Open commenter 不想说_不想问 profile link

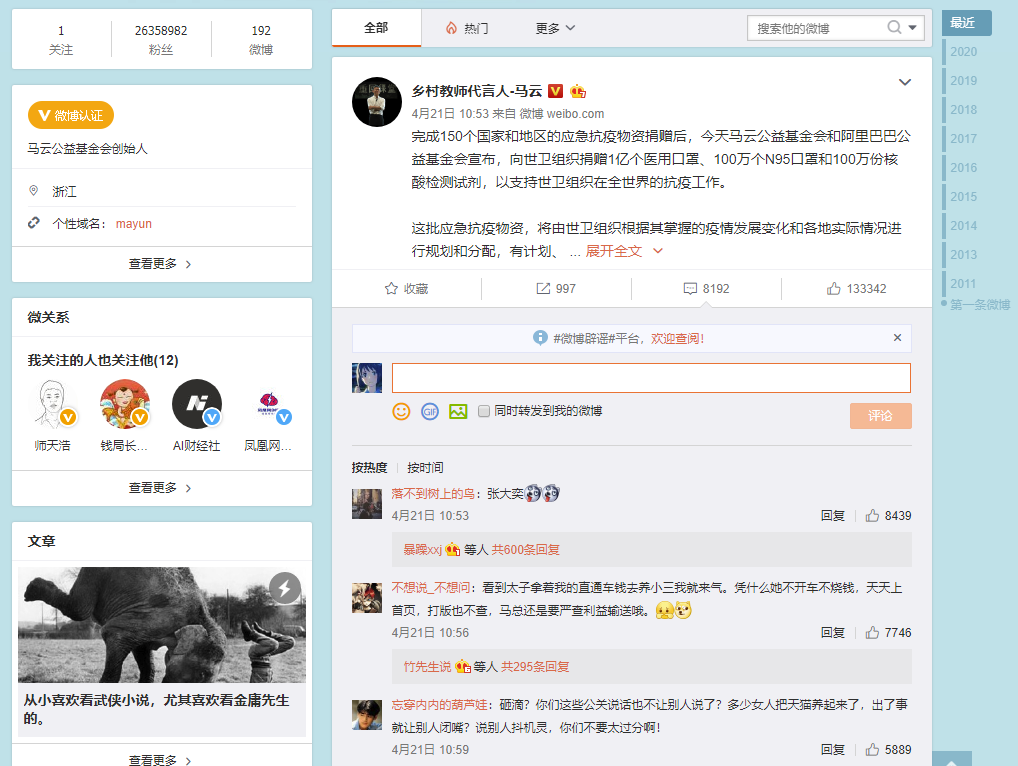[x=431, y=587]
